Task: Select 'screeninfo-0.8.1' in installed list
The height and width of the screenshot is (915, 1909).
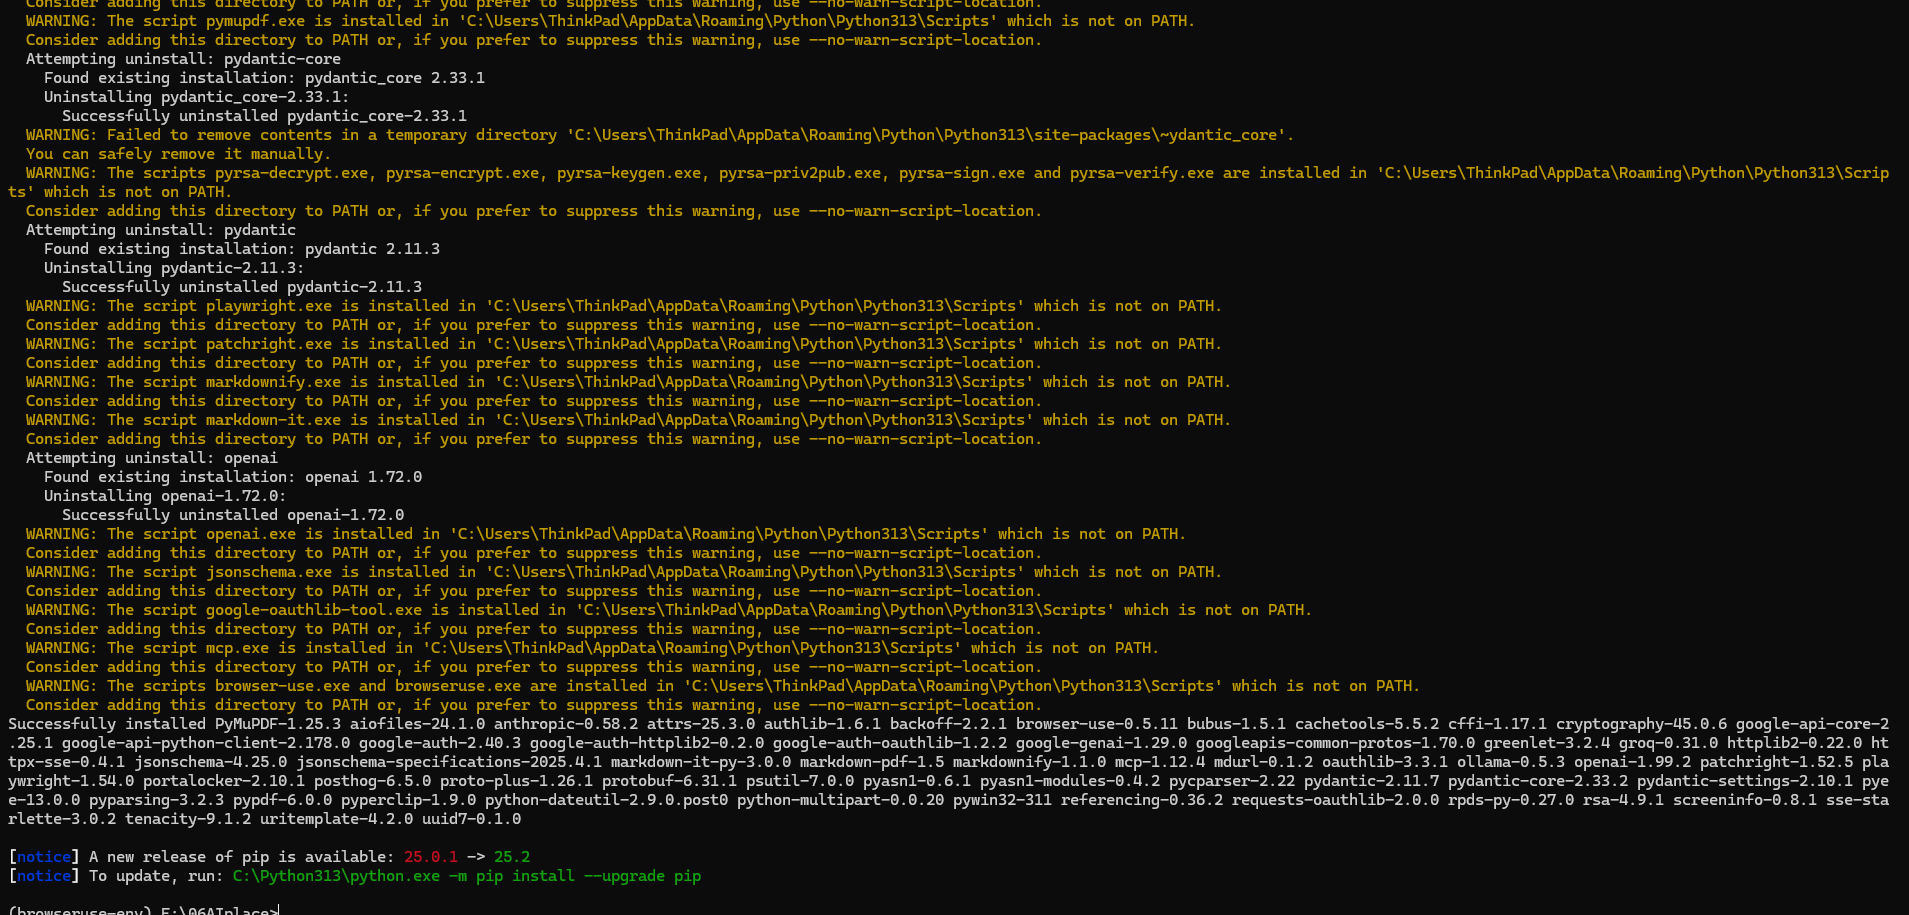Action: (1745, 800)
